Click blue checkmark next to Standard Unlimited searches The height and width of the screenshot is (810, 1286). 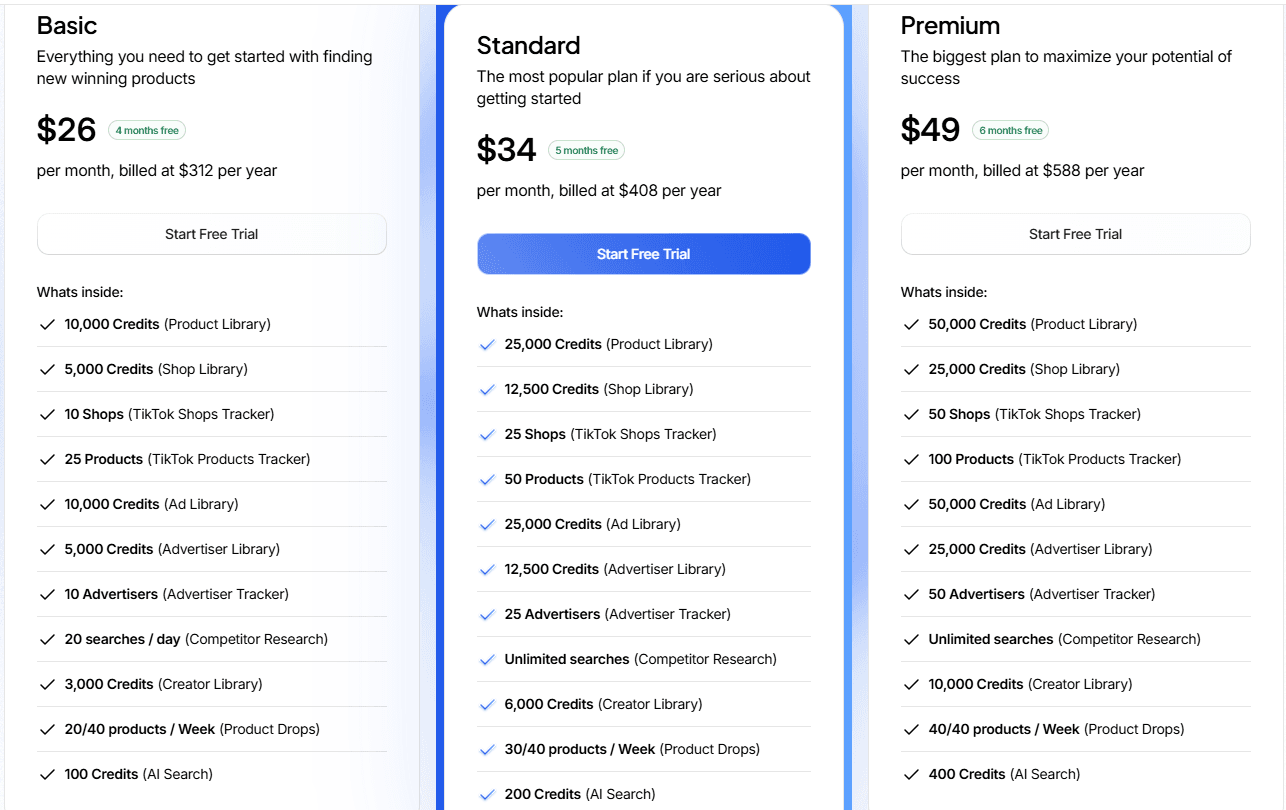pos(487,659)
